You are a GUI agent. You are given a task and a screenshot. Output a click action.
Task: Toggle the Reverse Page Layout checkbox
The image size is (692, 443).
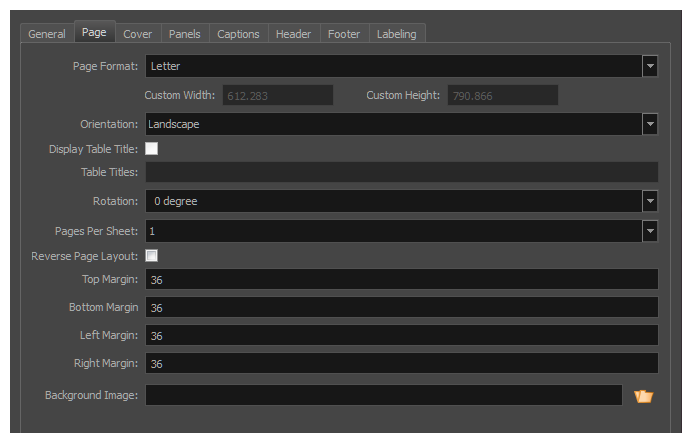click(151, 255)
